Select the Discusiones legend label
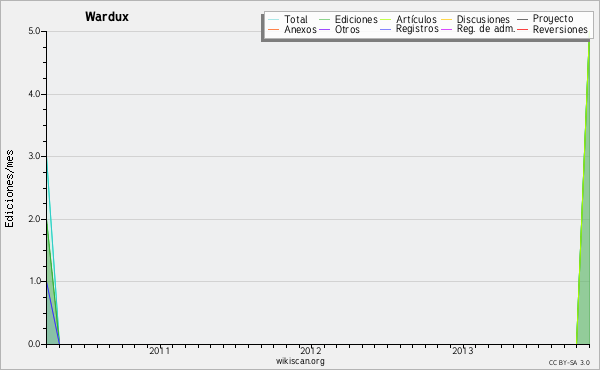 (x=483, y=20)
